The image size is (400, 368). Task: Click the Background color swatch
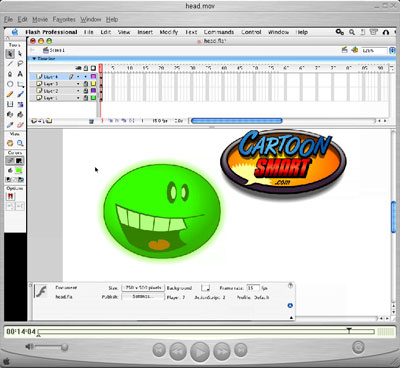[x=206, y=288]
